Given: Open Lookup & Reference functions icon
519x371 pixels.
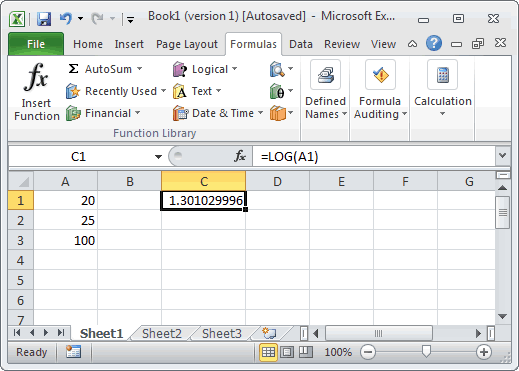Looking at the screenshot, I should (x=277, y=69).
